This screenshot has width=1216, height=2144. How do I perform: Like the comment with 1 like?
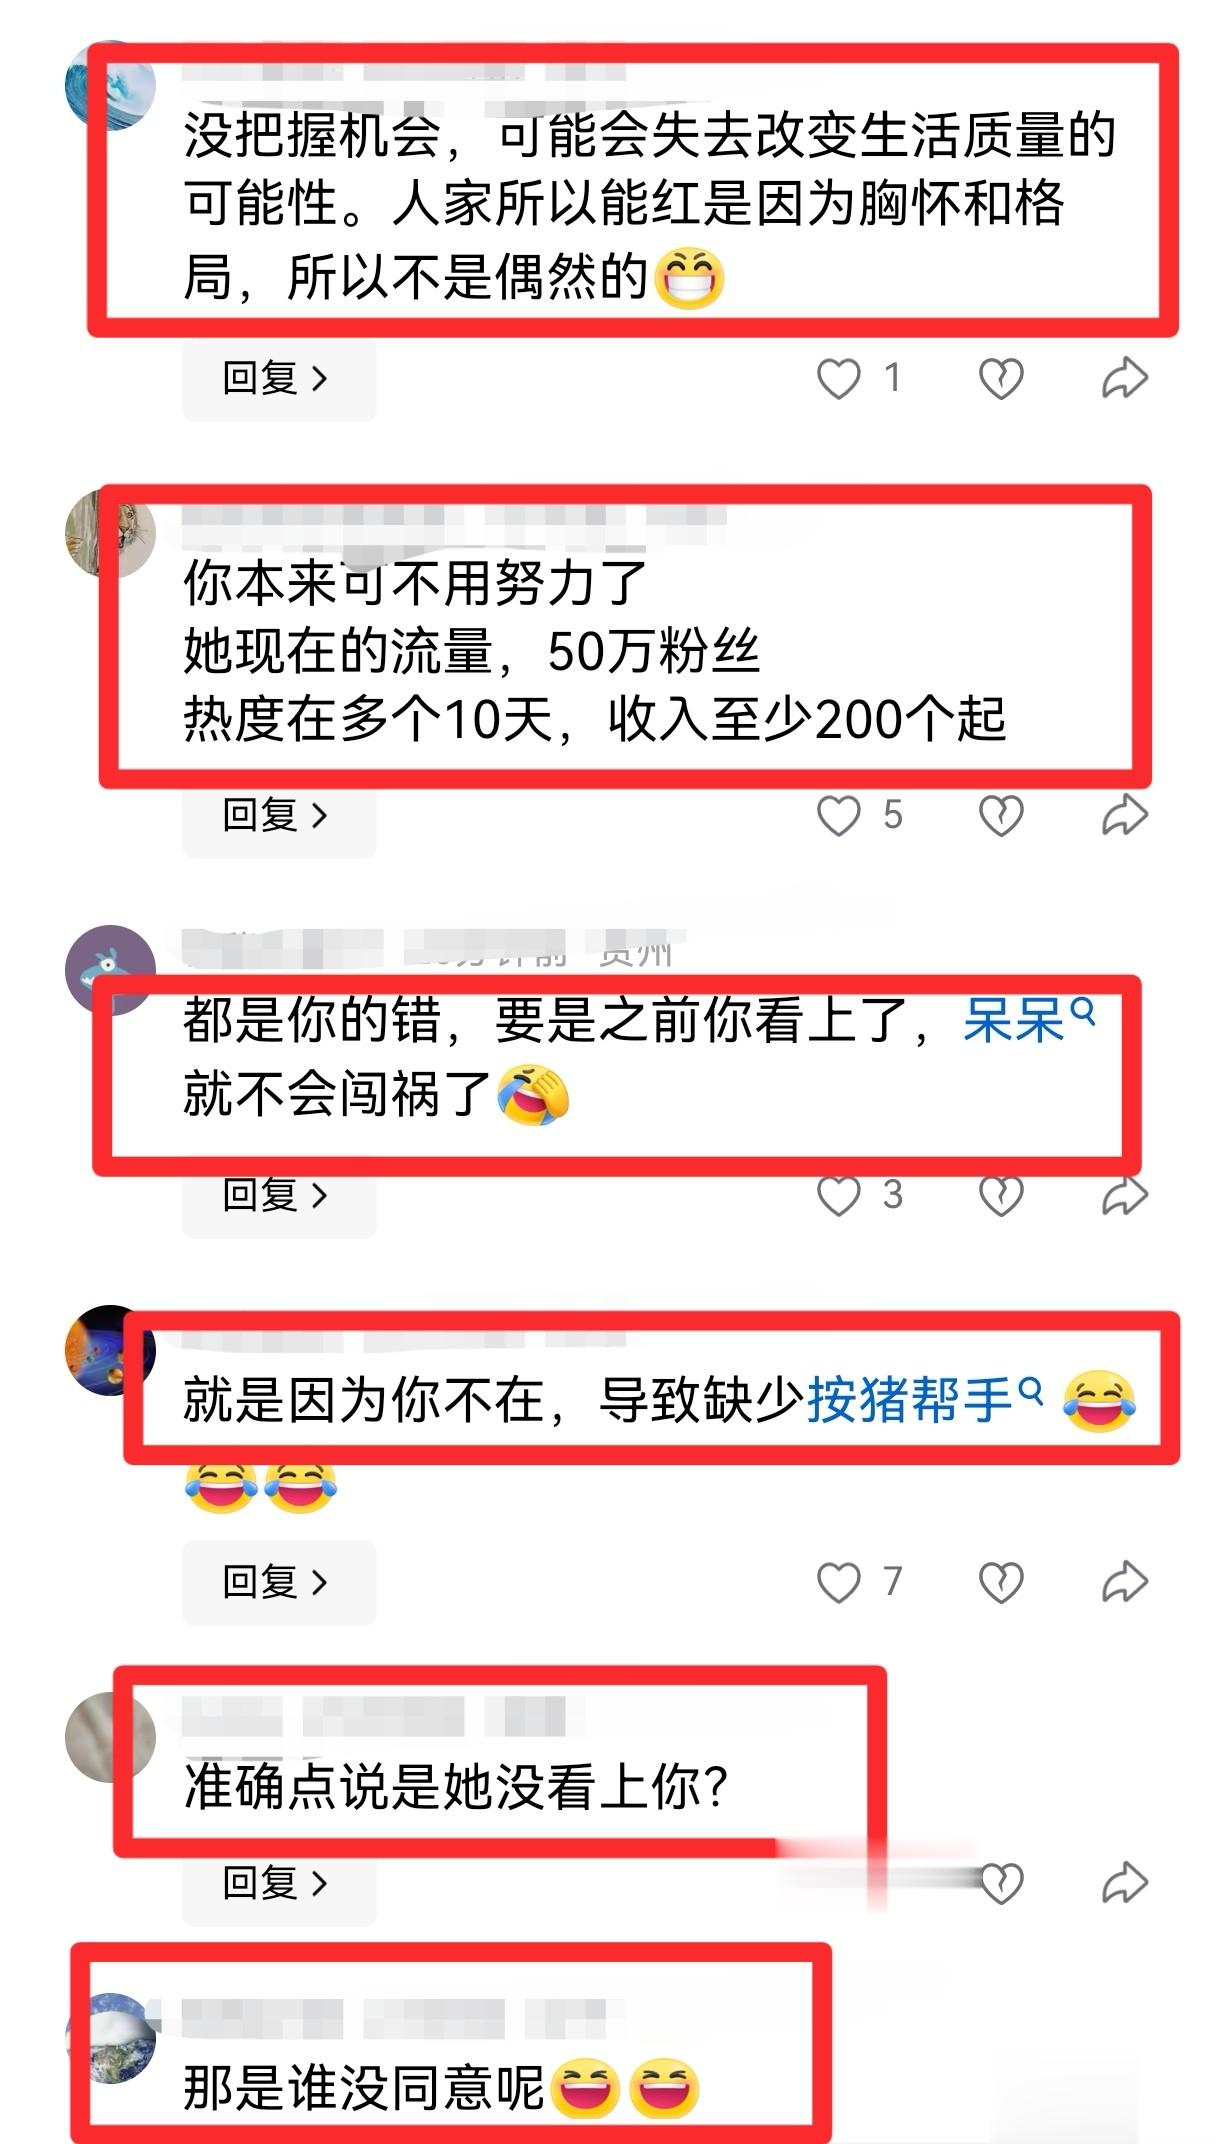point(838,379)
